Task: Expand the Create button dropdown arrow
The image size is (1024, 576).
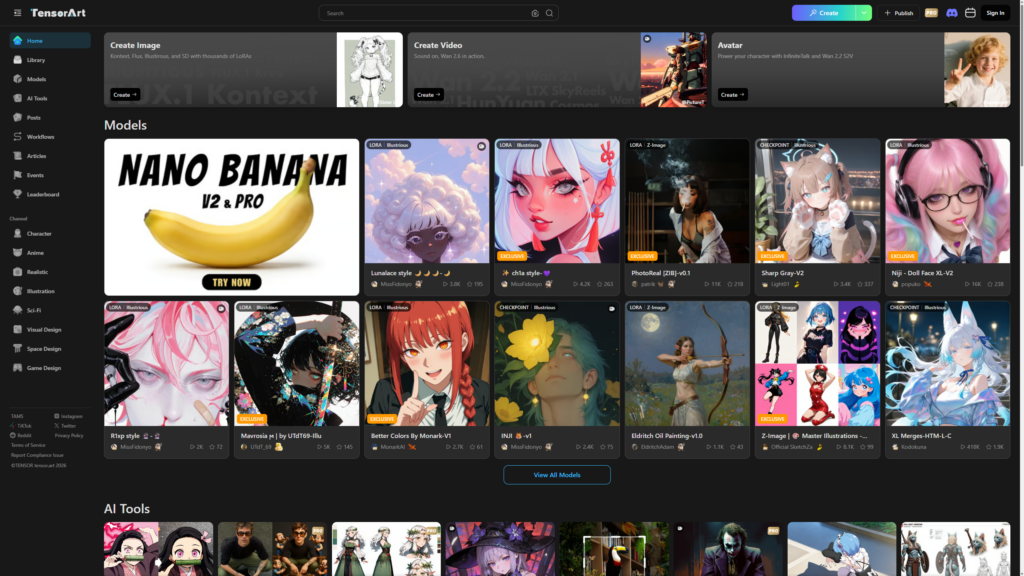Action: (863, 13)
